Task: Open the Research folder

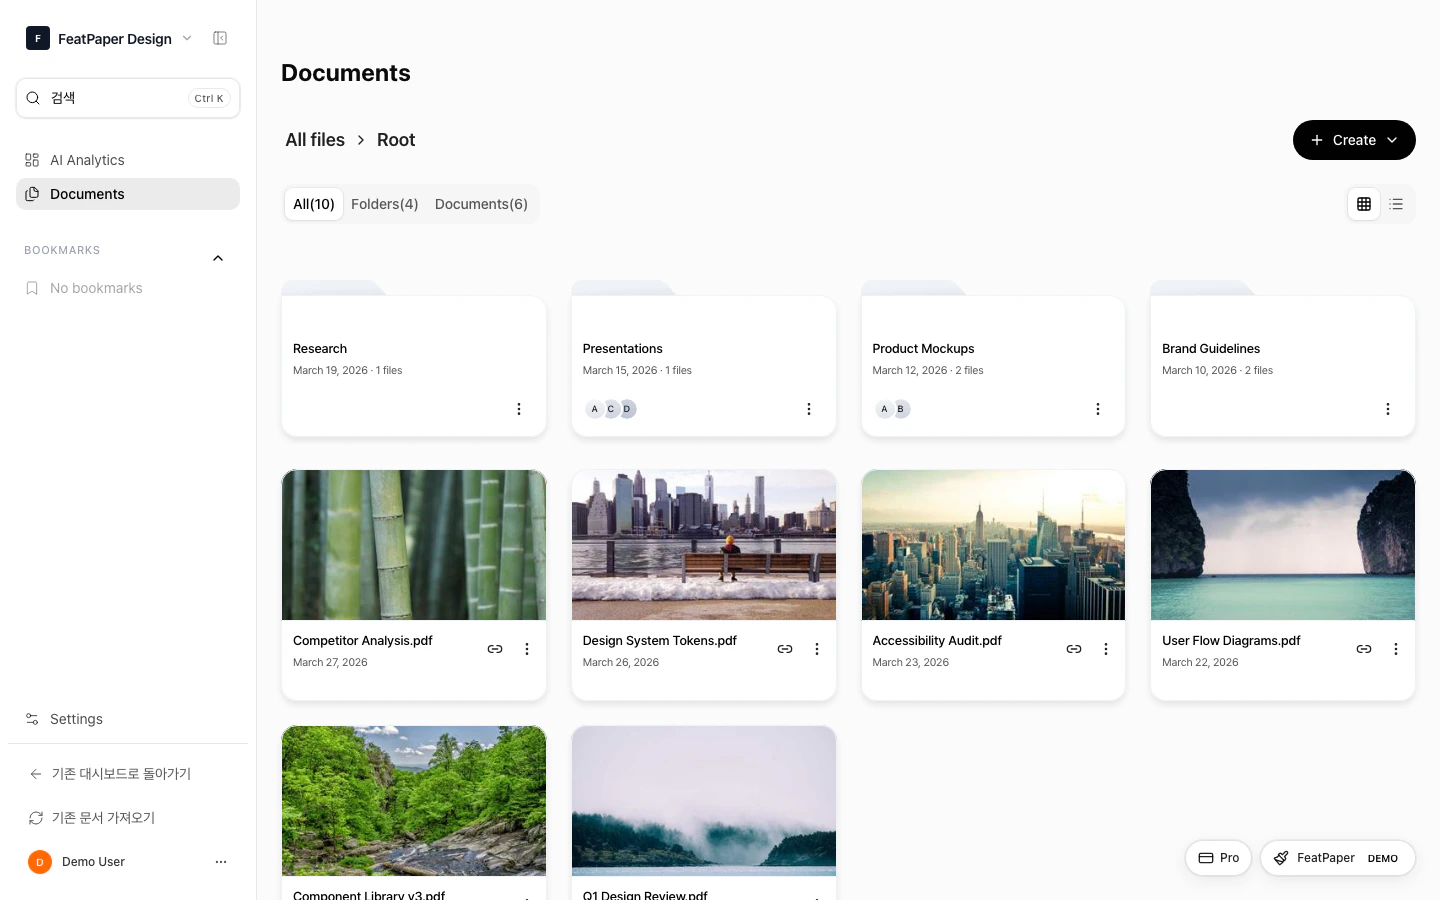Action: coord(414,358)
